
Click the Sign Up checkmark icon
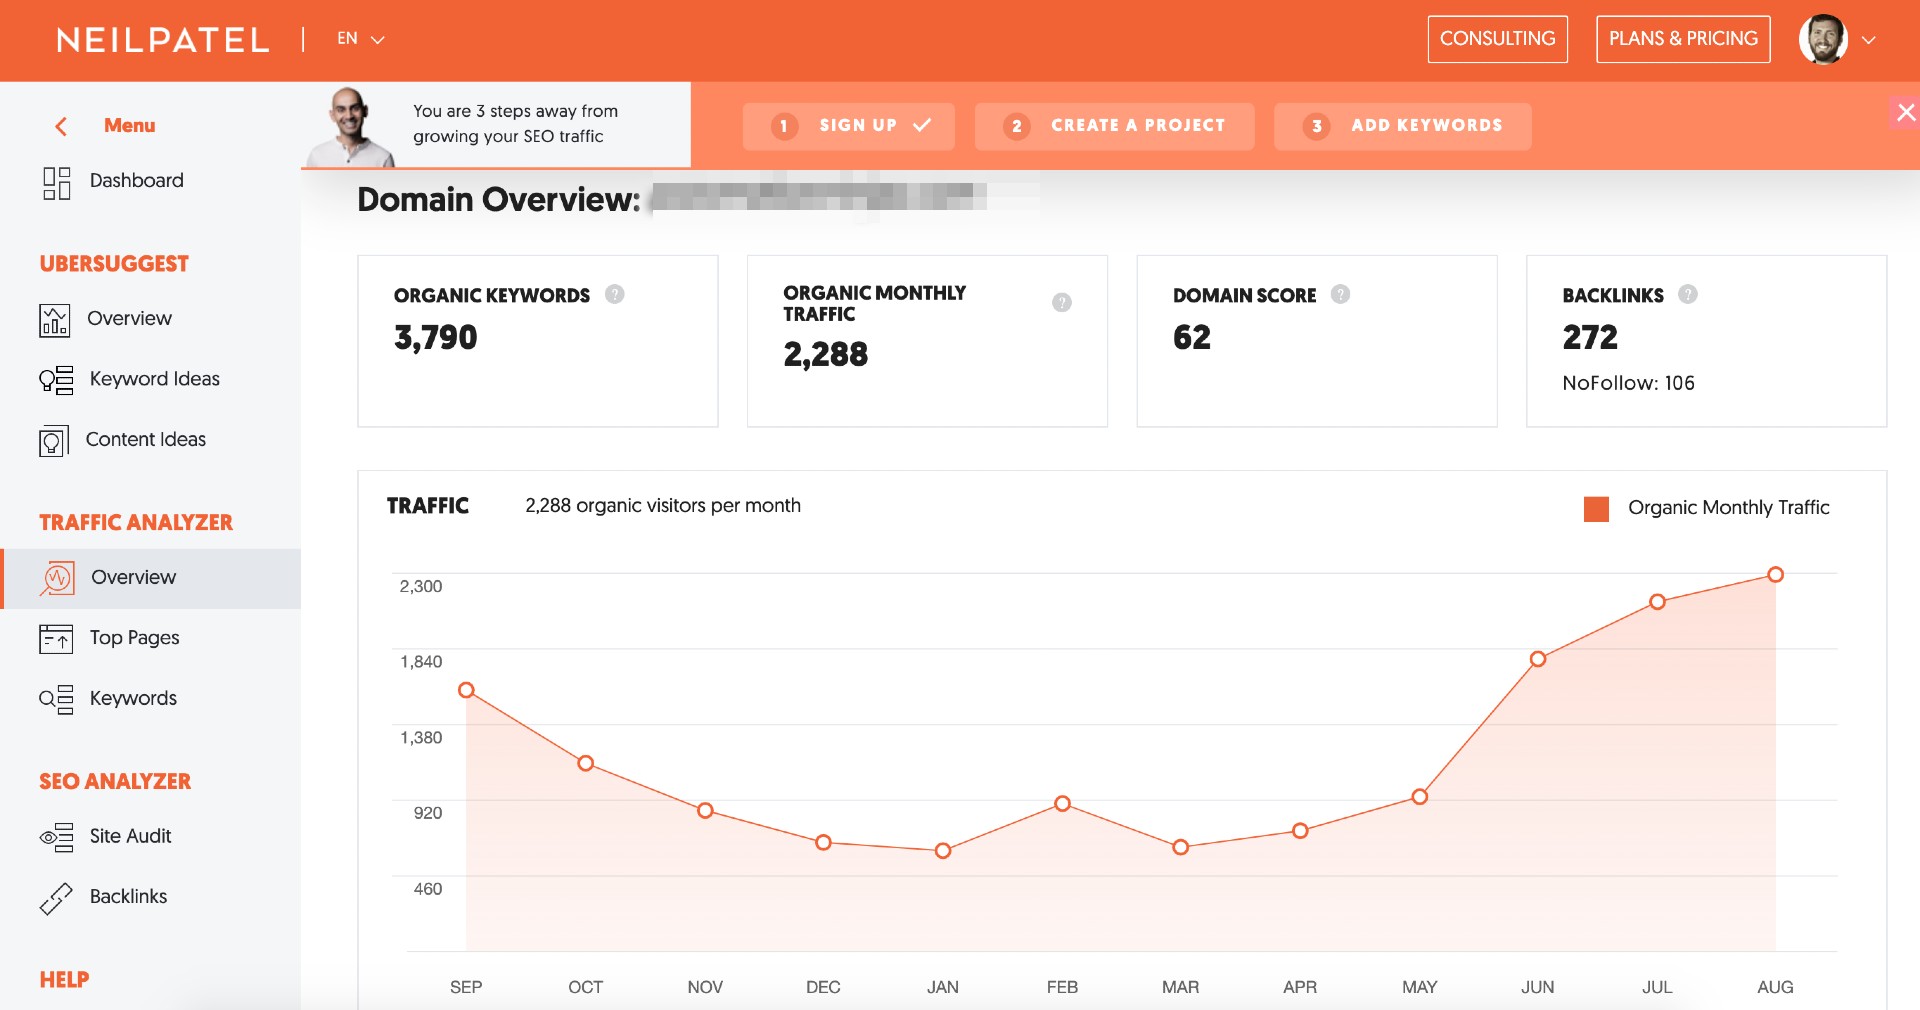tap(922, 125)
